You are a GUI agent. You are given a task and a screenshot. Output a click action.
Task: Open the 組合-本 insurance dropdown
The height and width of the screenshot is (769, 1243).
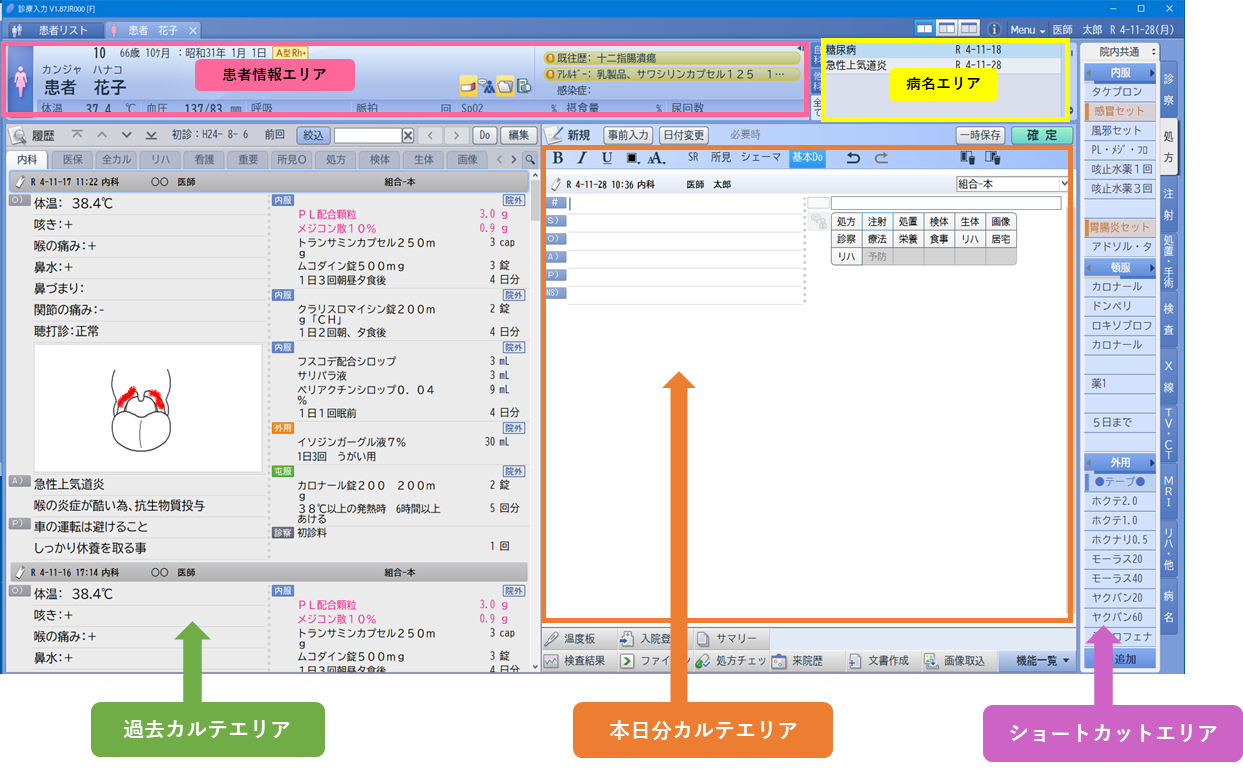coord(1013,184)
